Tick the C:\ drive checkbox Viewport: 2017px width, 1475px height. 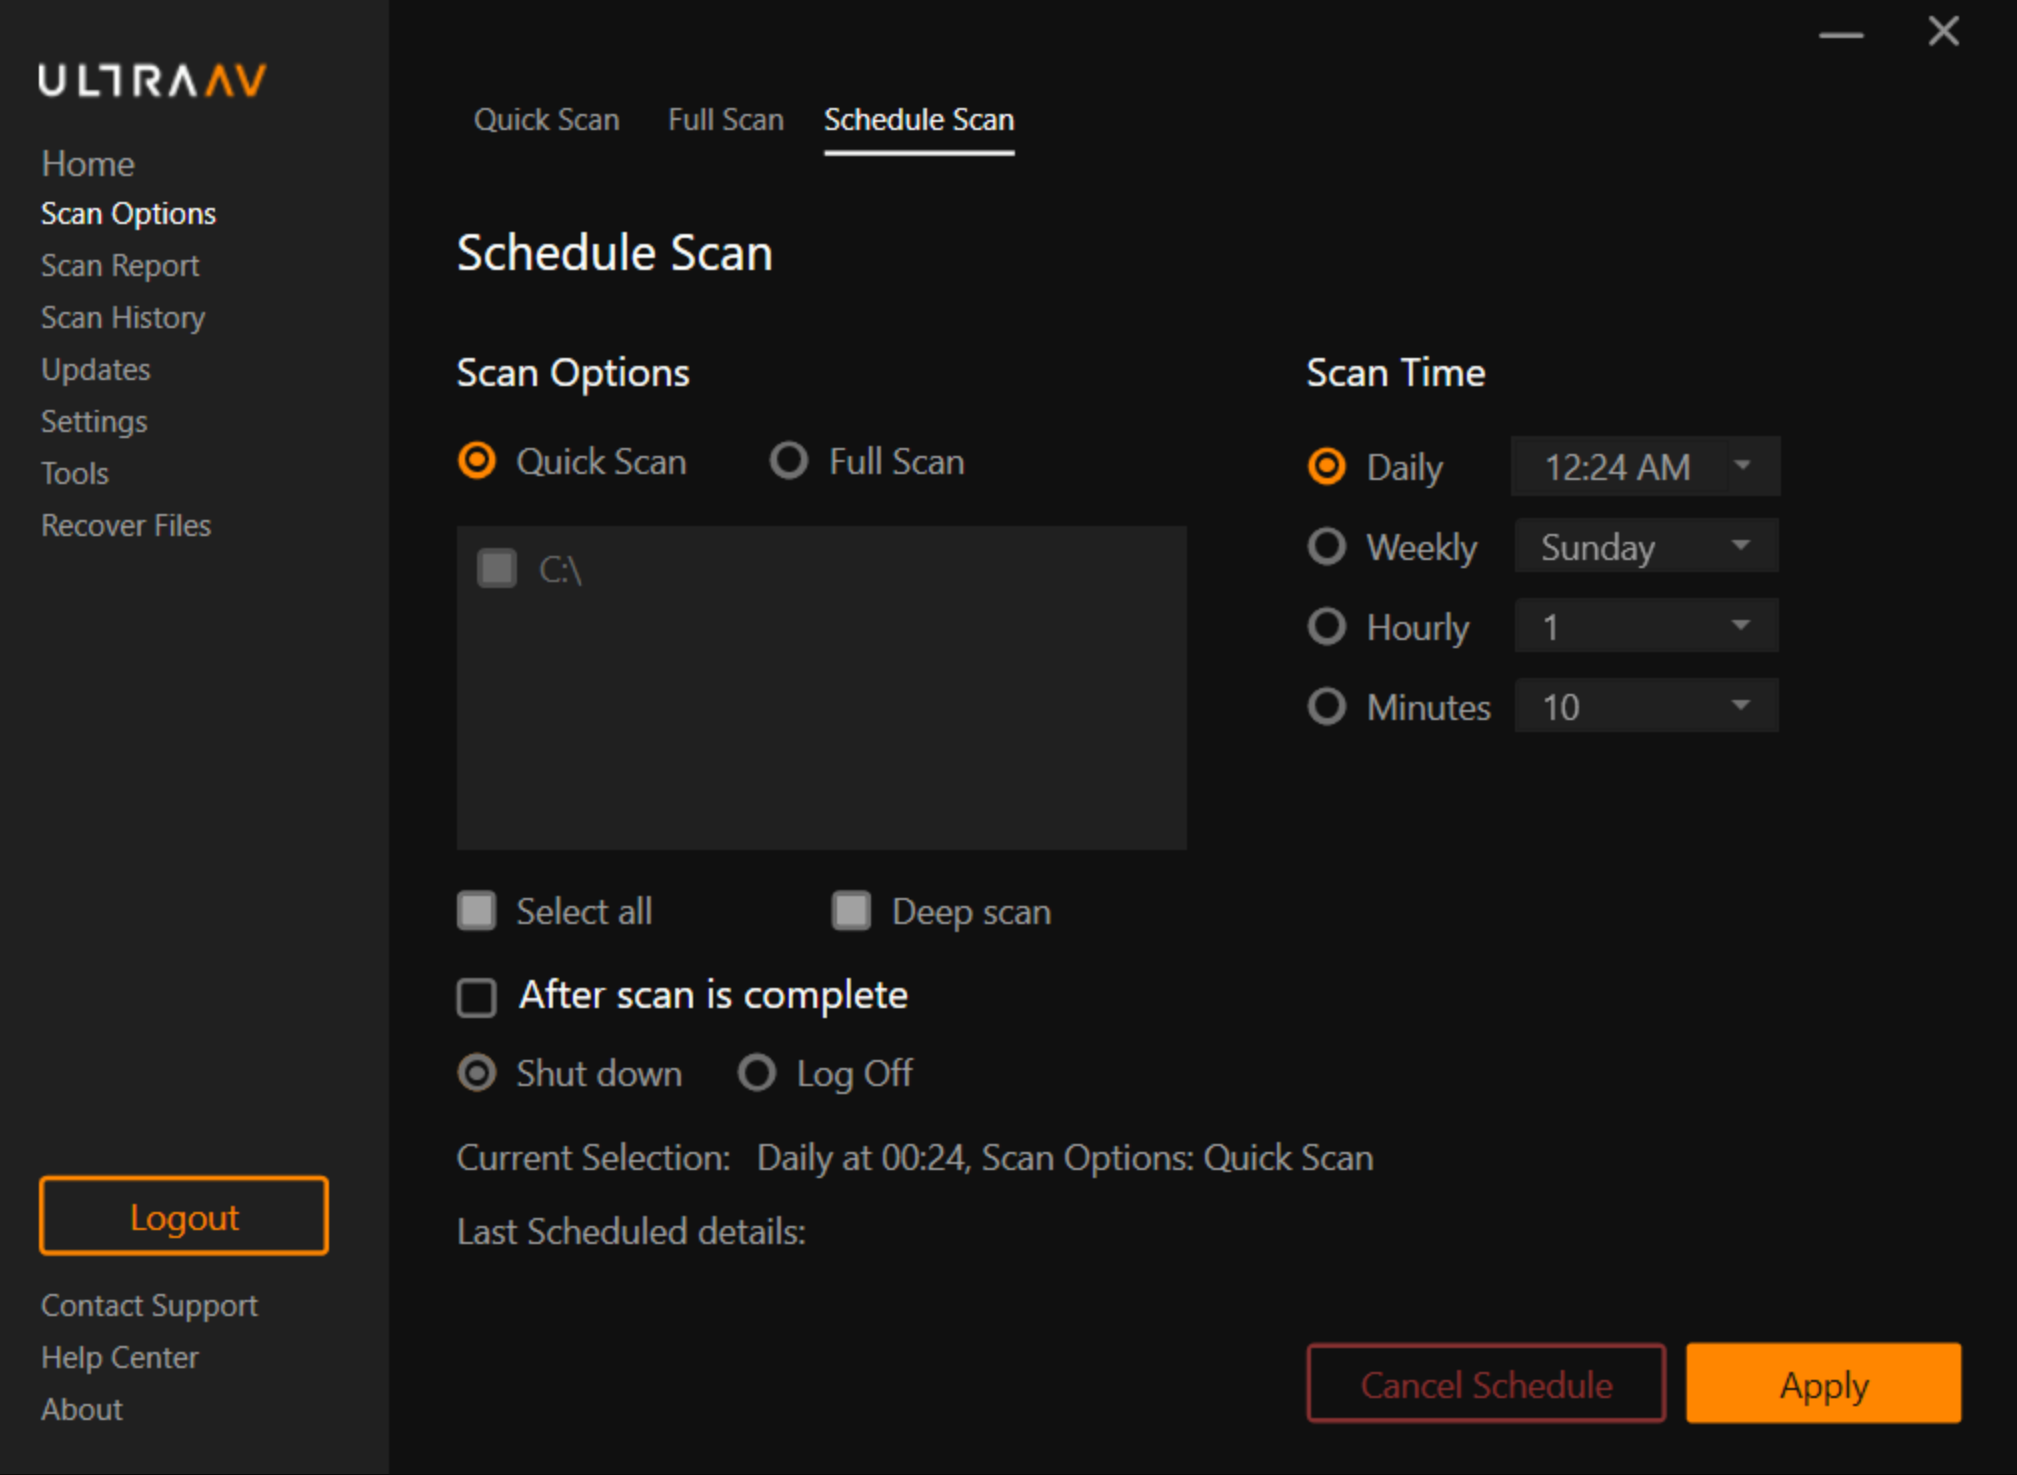(x=497, y=569)
